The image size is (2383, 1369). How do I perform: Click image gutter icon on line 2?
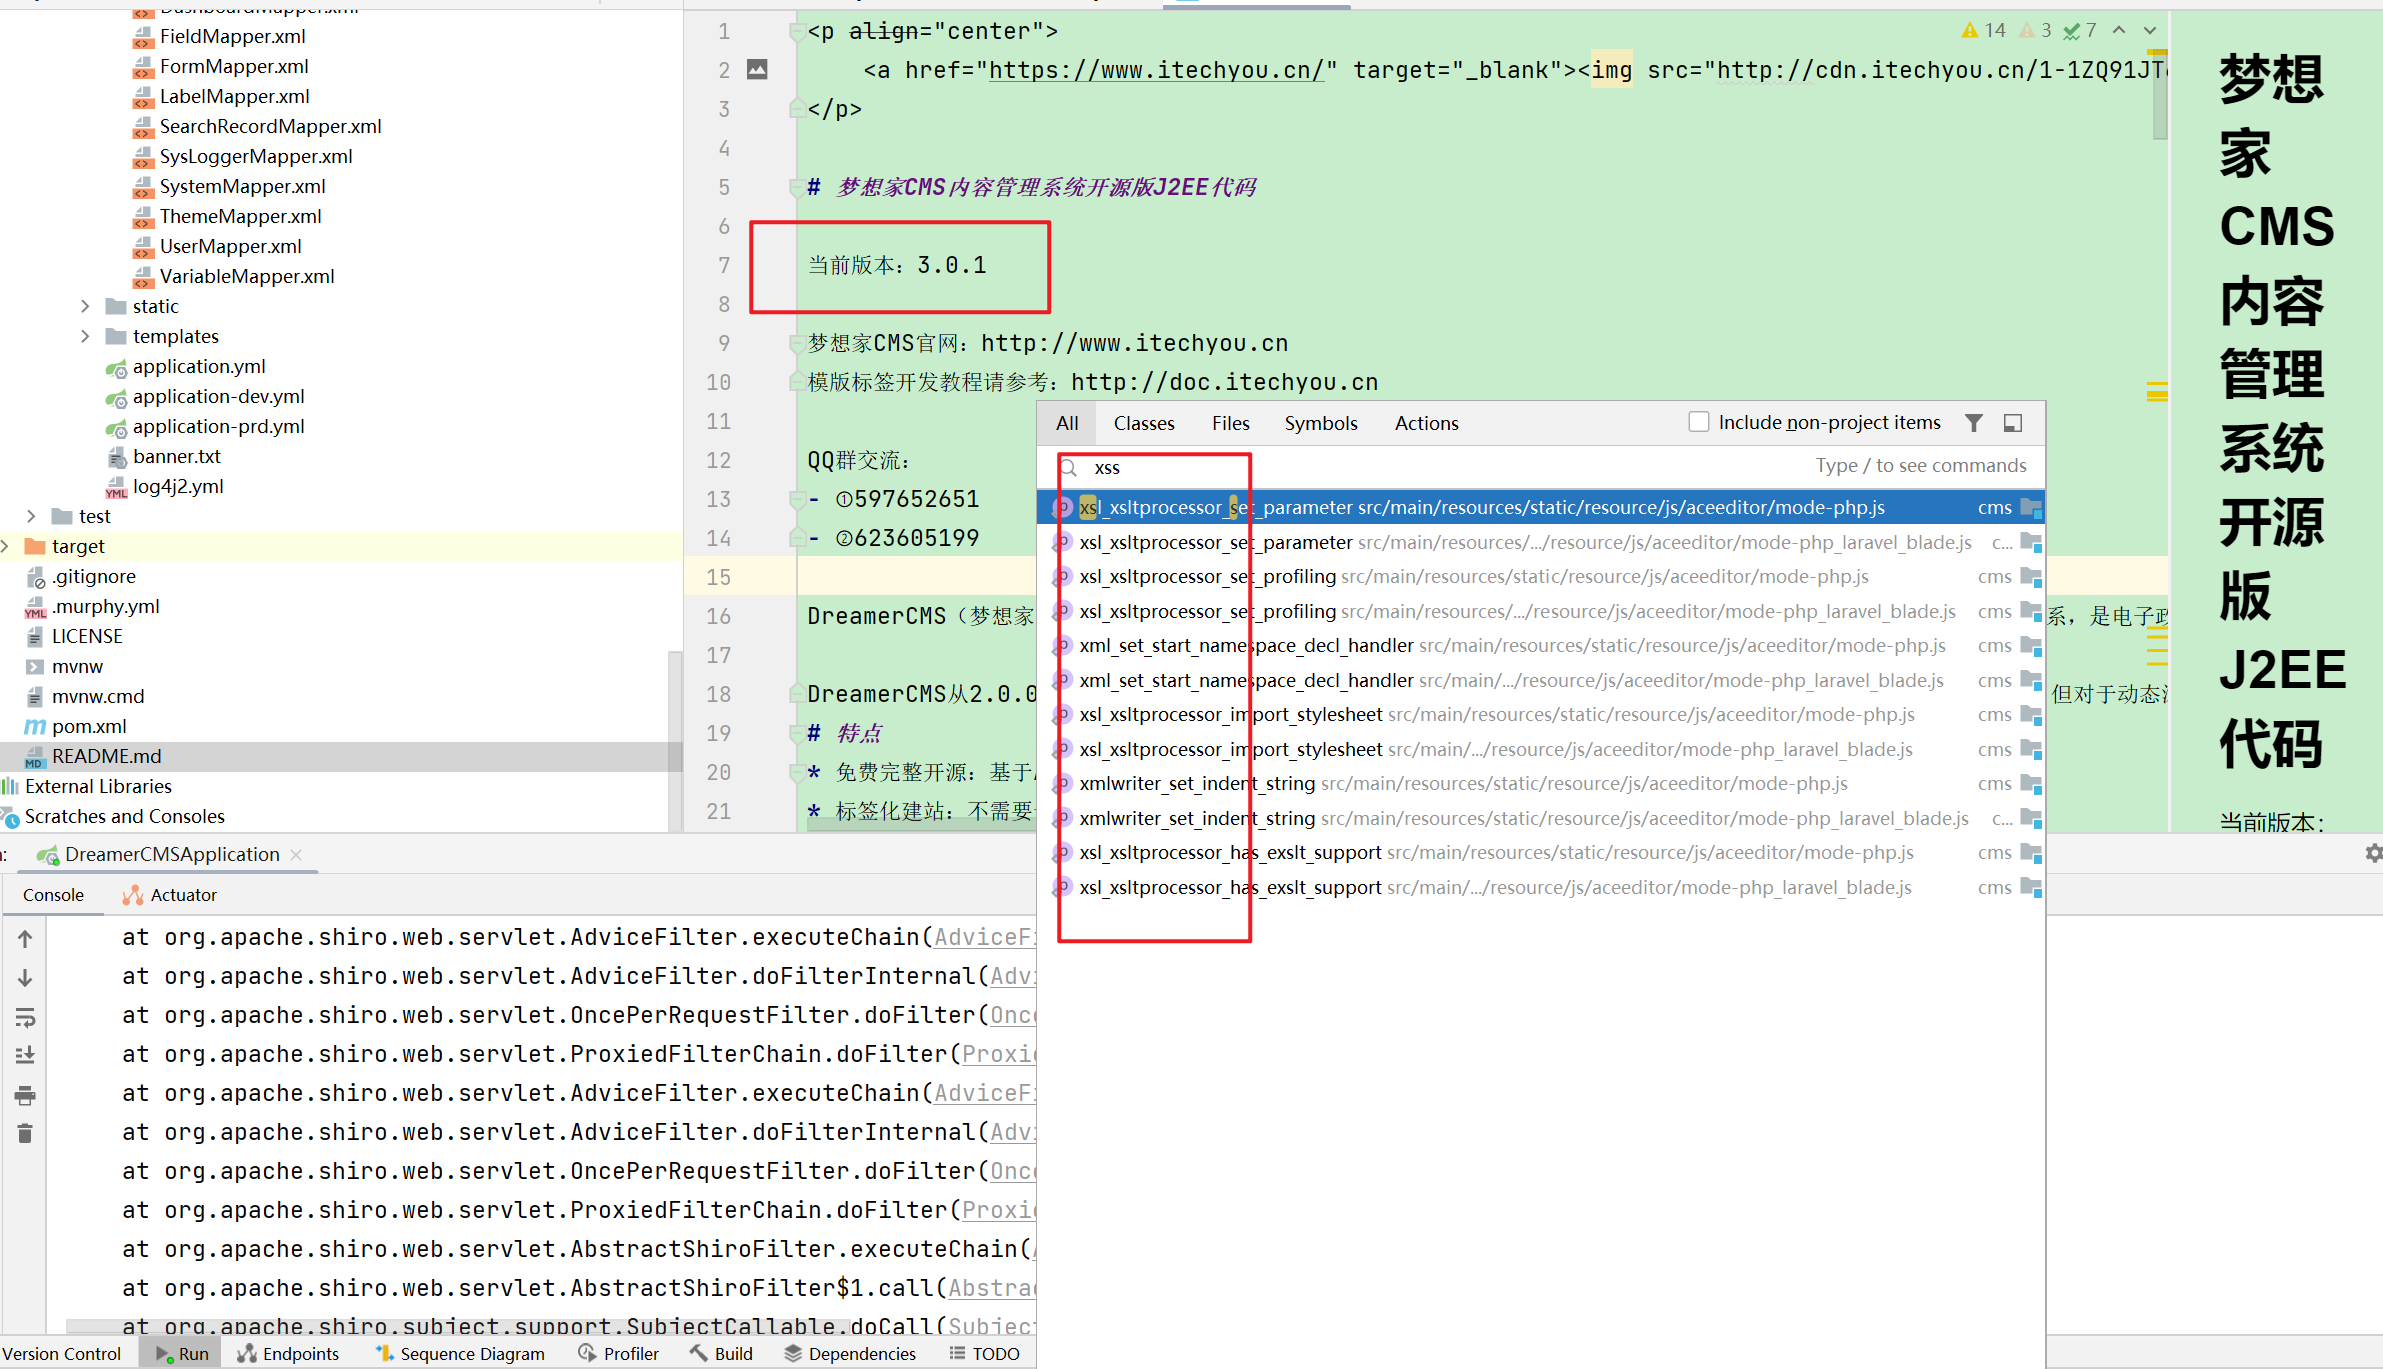tap(757, 70)
